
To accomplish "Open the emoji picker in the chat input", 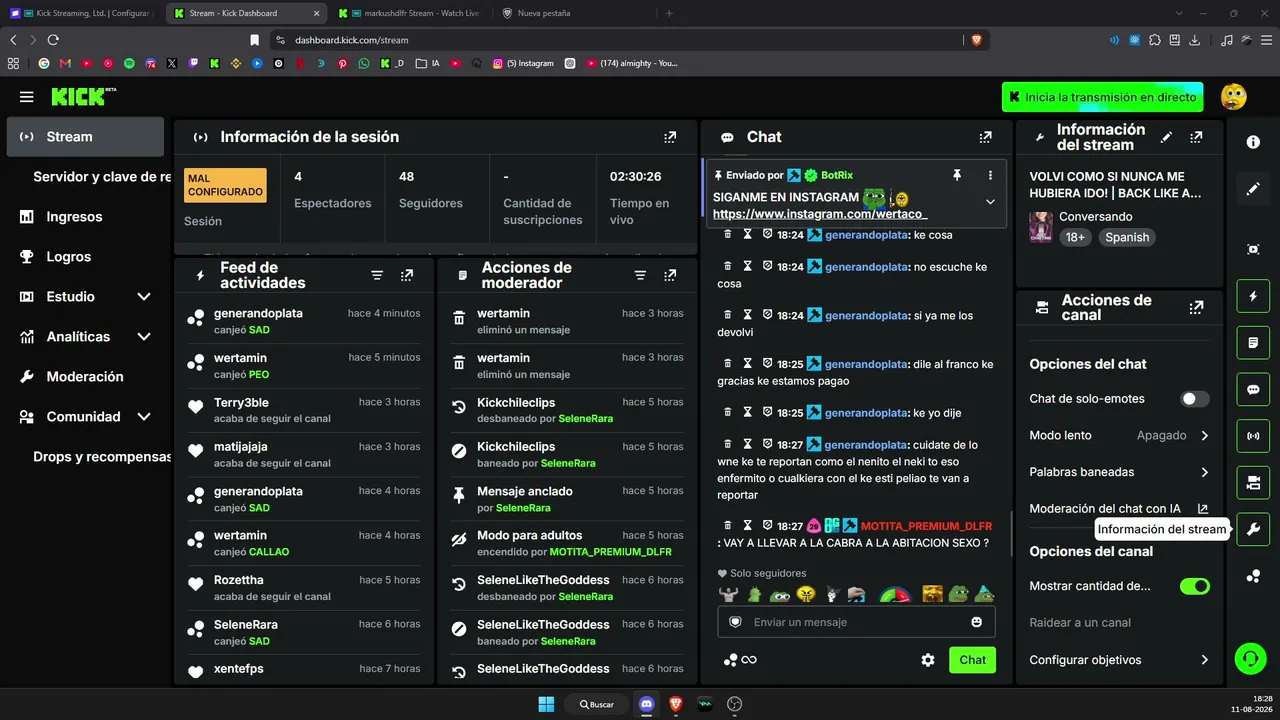I will coord(977,622).
